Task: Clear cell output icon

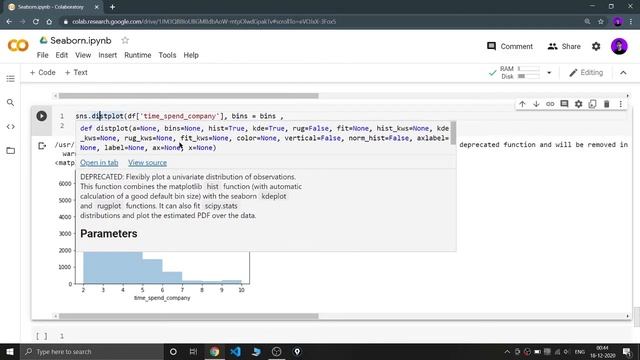Action: pyautogui.click(x=42, y=146)
